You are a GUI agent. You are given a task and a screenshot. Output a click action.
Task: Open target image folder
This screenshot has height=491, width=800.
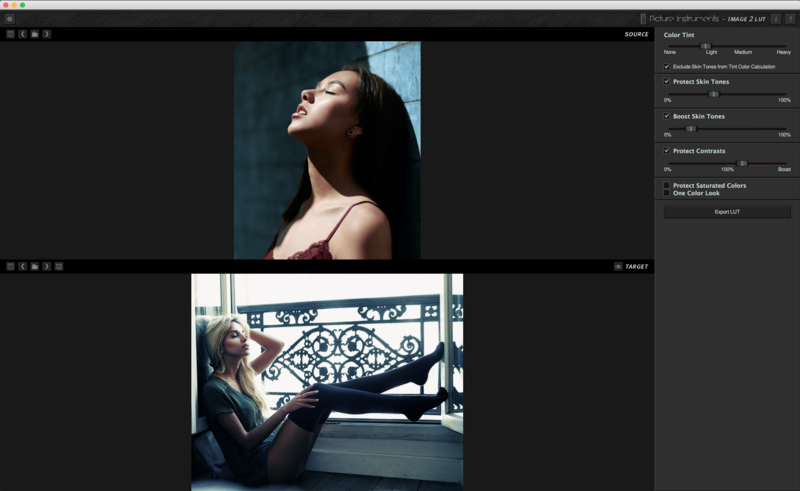35,266
